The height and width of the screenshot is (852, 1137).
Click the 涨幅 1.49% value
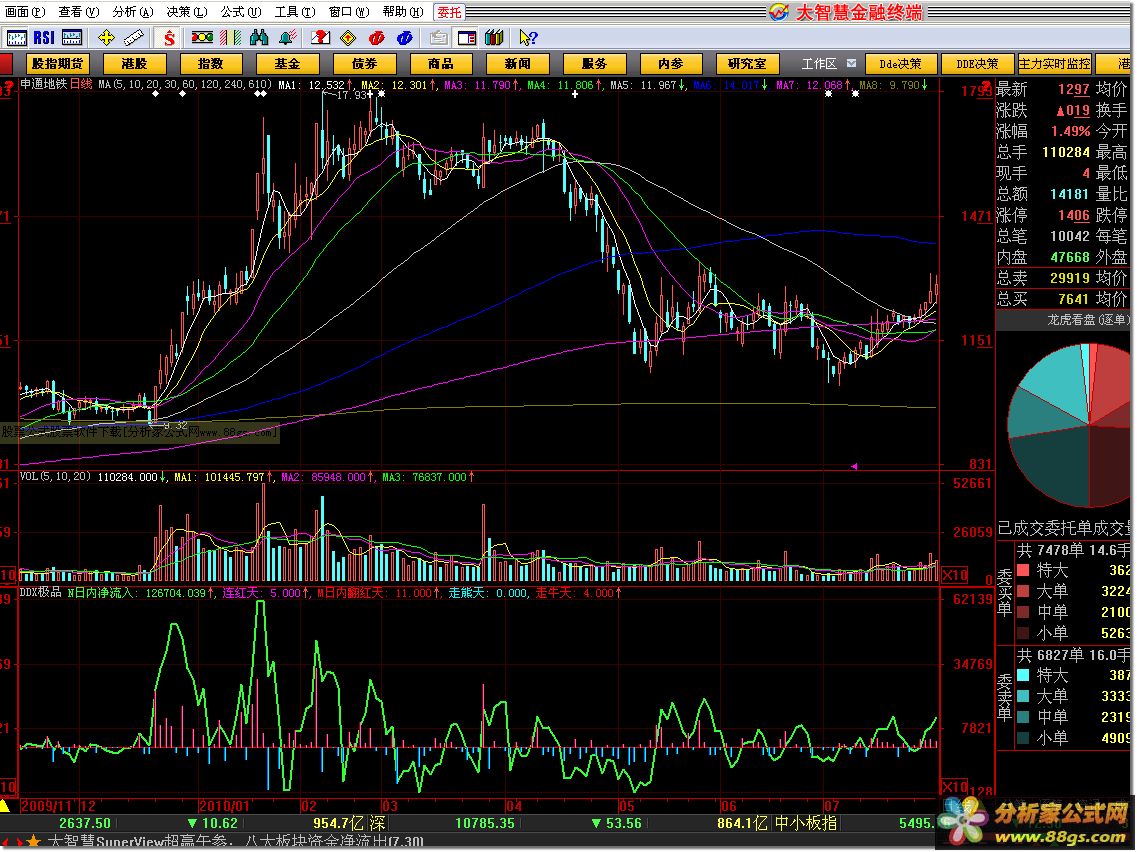click(x=1070, y=131)
